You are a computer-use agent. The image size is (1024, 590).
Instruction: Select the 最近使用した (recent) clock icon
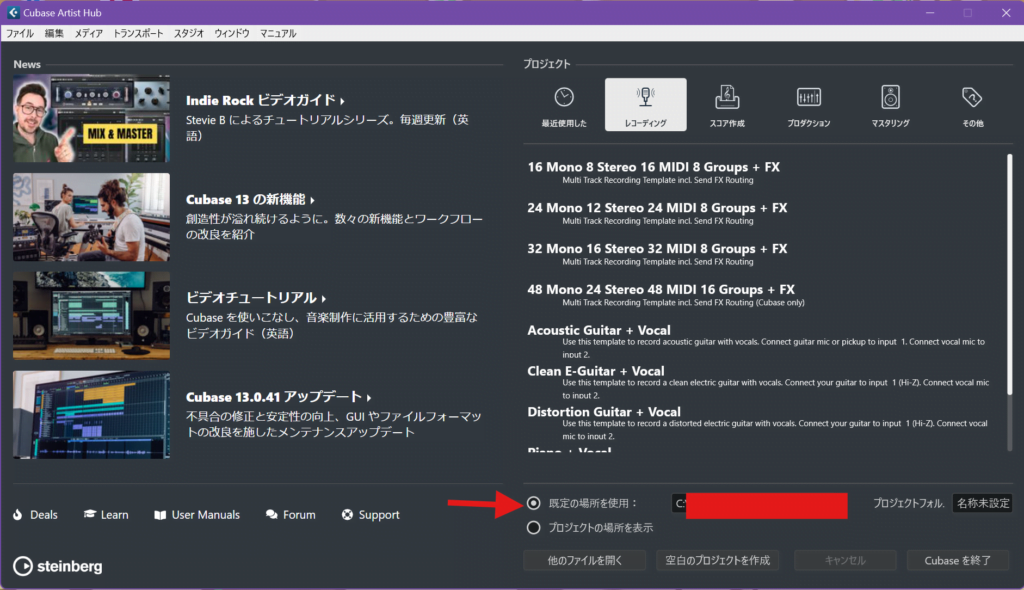click(x=564, y=97)
